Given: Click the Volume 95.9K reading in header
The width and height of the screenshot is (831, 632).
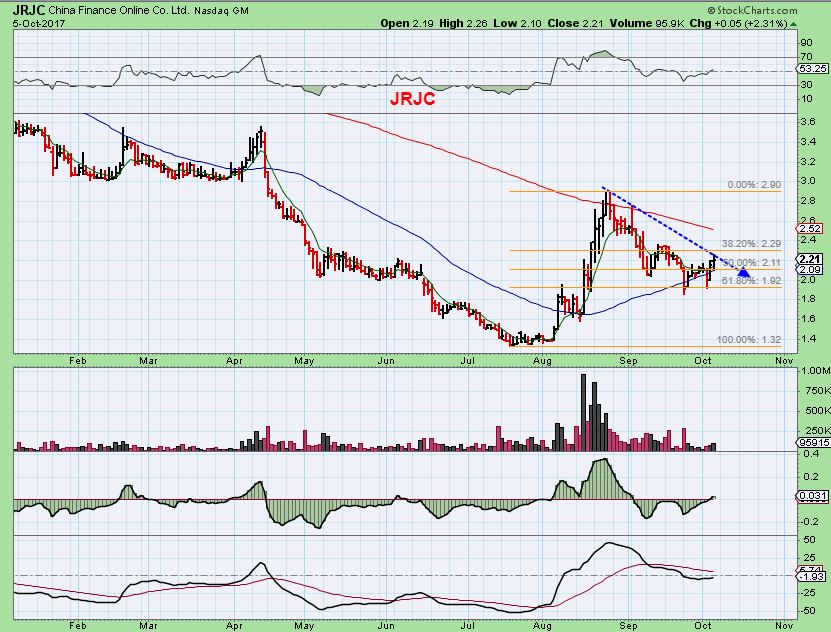Looking at the screenshot, I should click(x=647, y=23).
